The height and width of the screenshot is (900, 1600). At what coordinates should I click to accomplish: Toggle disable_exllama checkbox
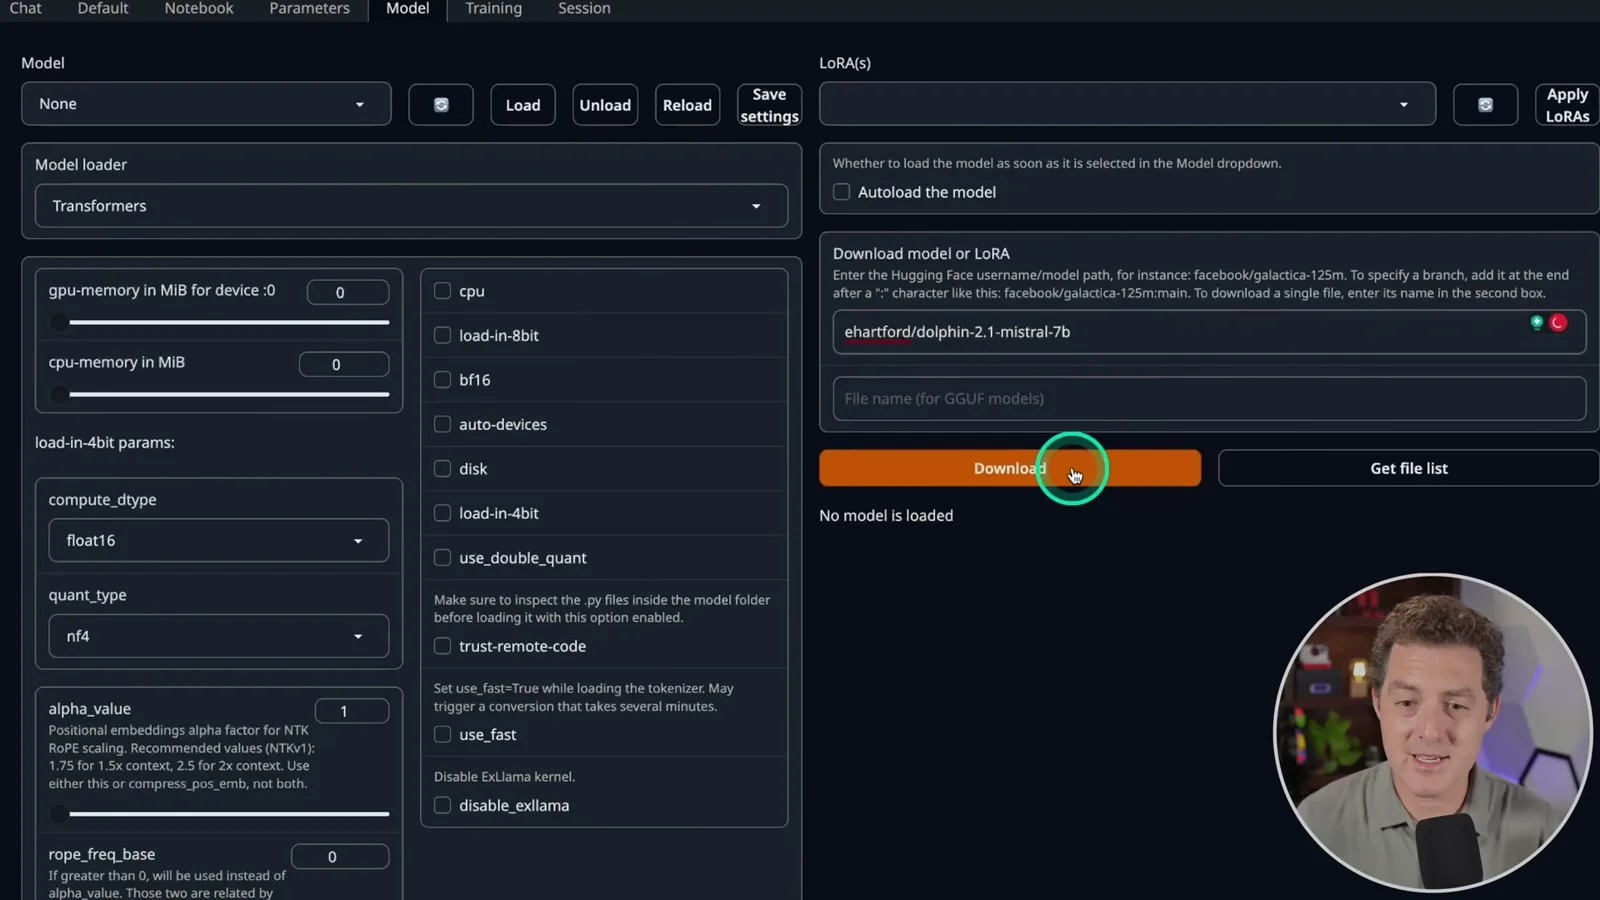point(442,806)
